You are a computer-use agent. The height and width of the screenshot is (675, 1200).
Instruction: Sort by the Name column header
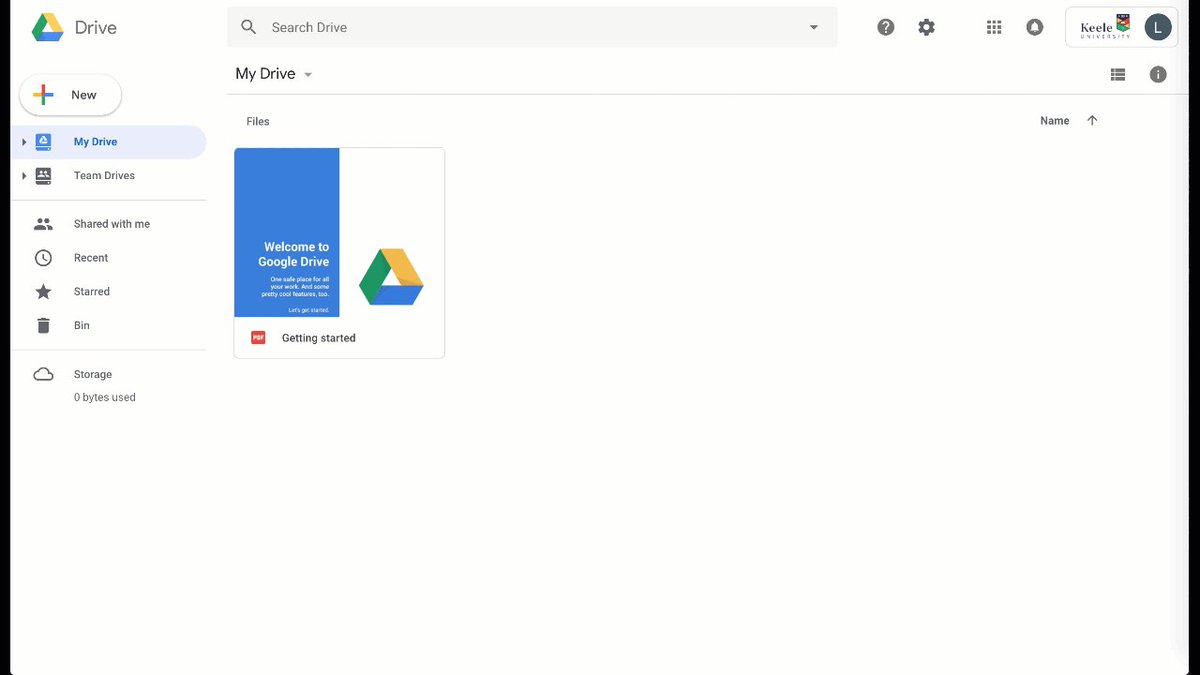pos(1054,121)
